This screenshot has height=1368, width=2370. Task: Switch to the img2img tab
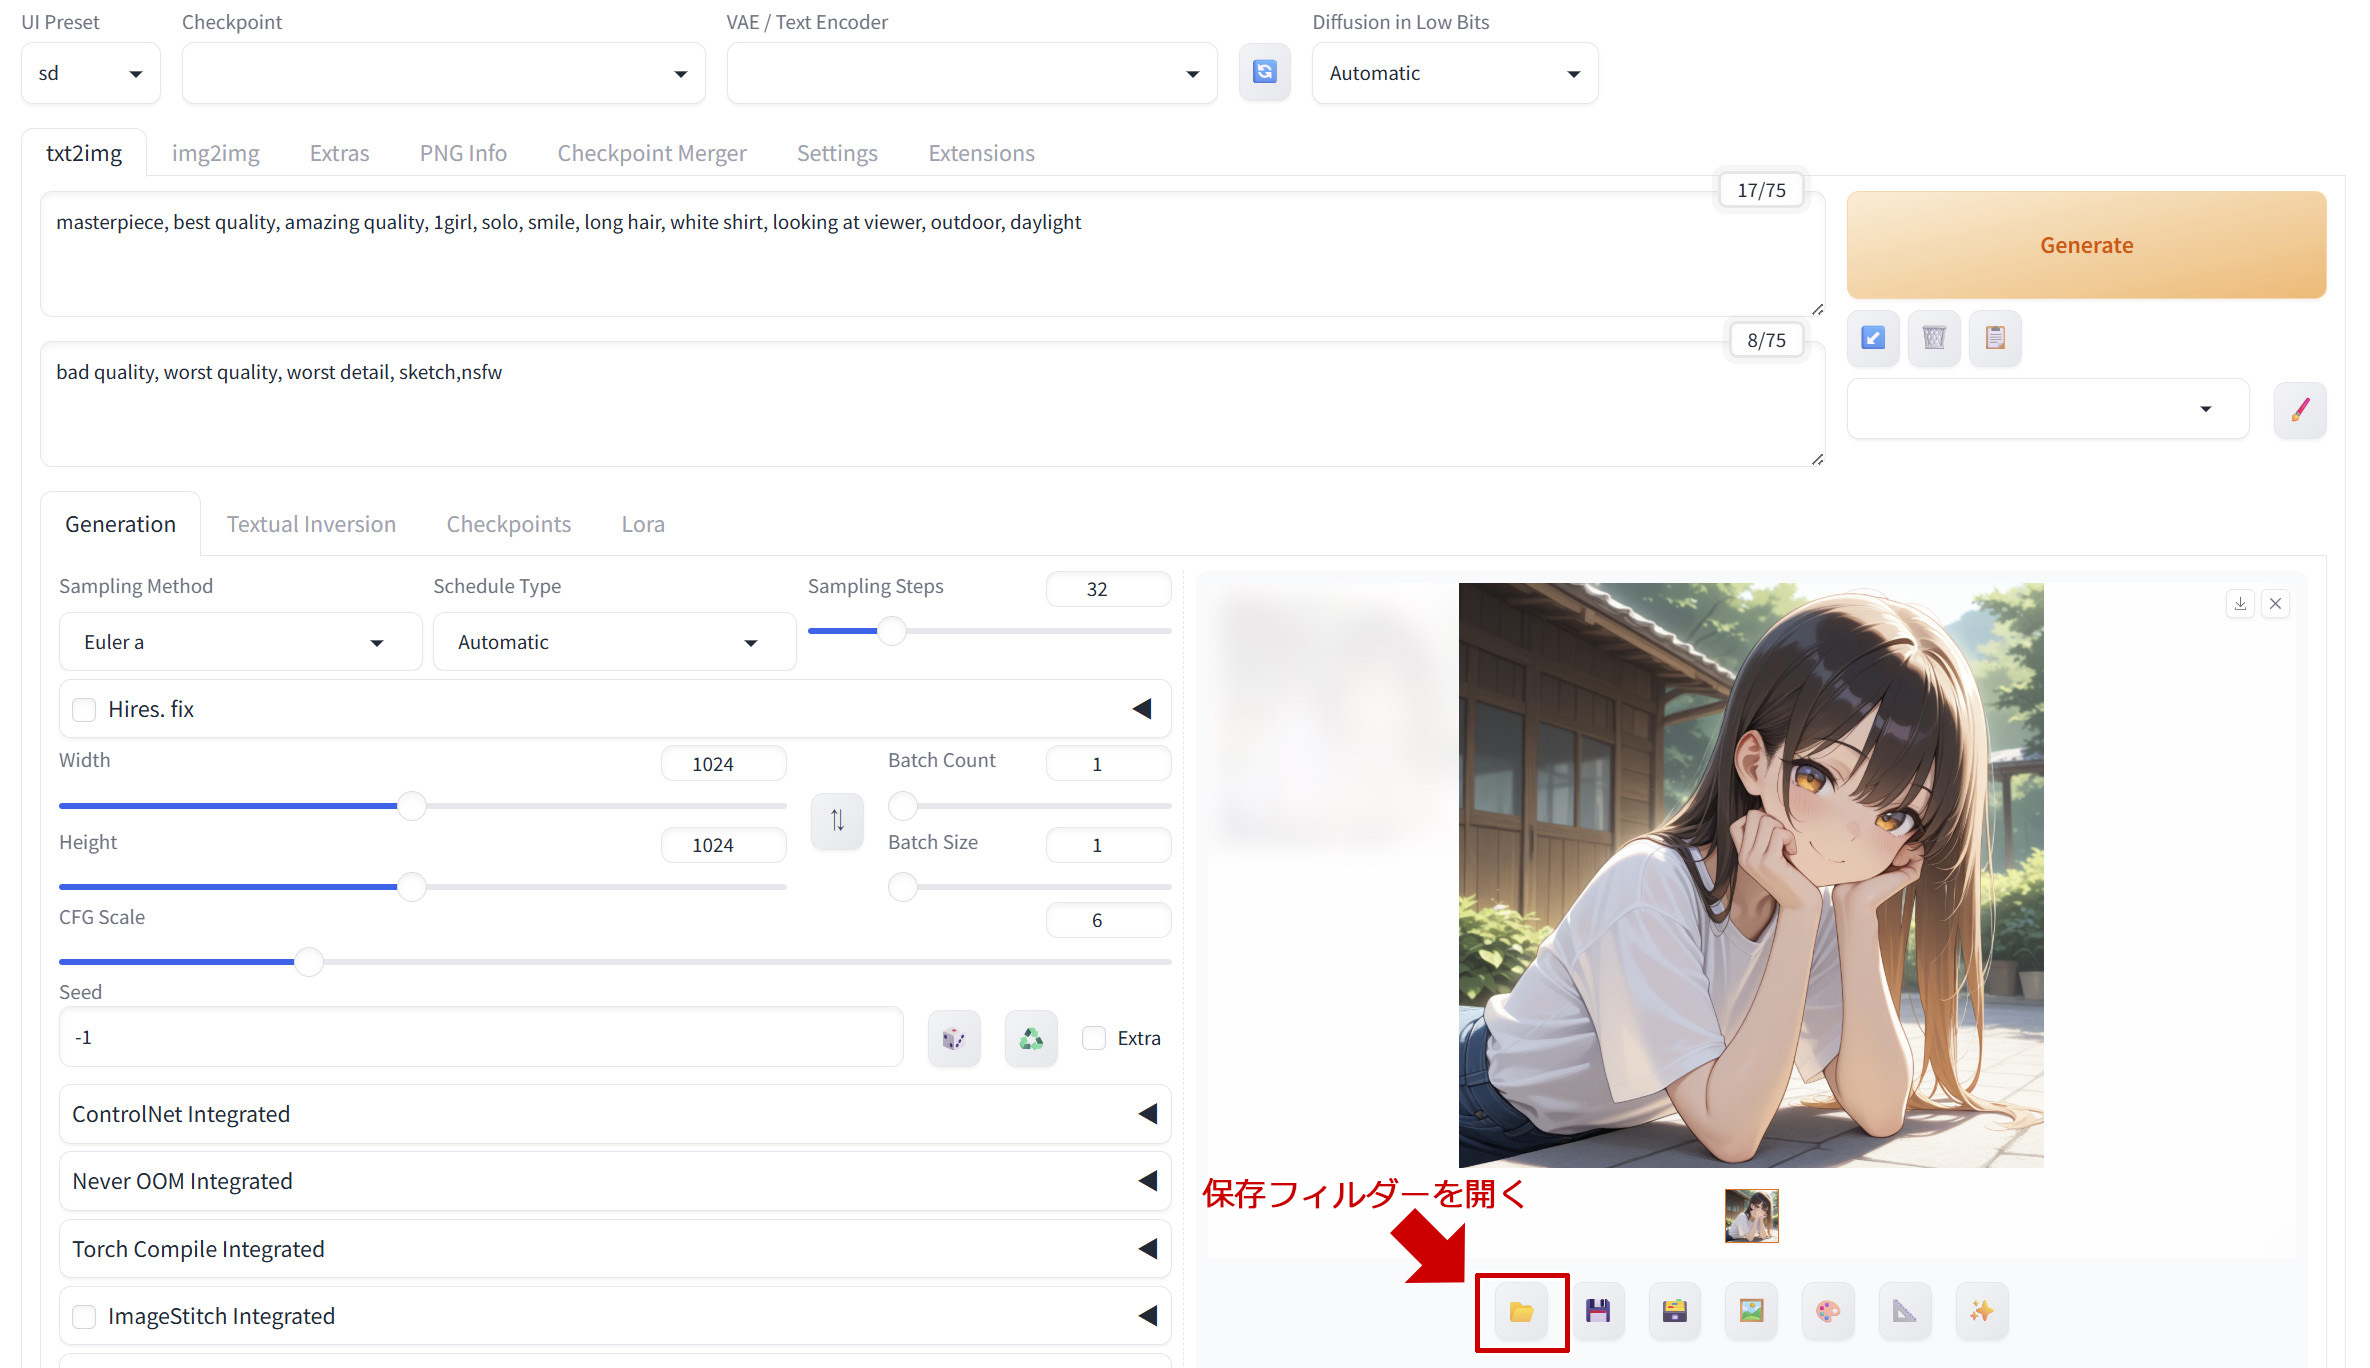[x=215, y=153]
